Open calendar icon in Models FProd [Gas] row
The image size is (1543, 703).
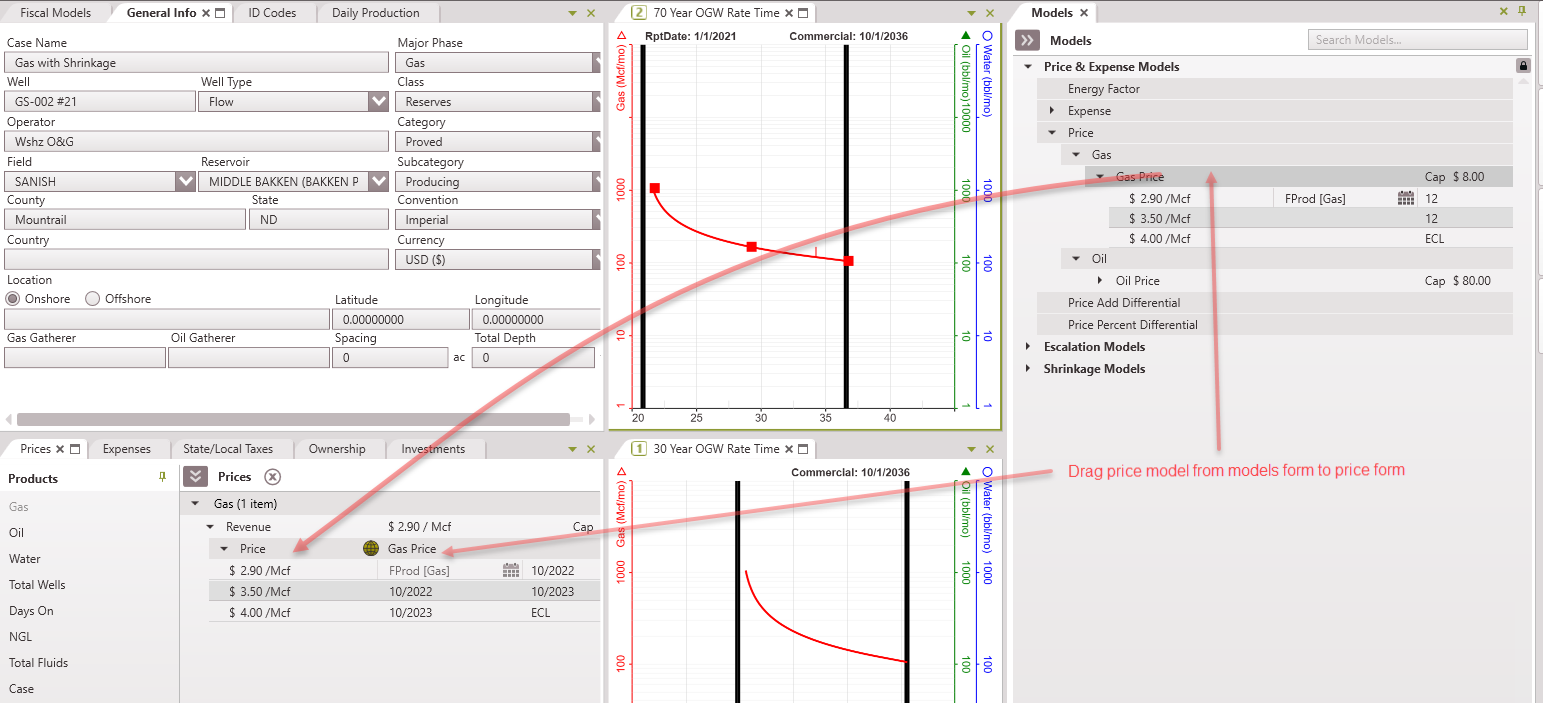coord(1406,199)
